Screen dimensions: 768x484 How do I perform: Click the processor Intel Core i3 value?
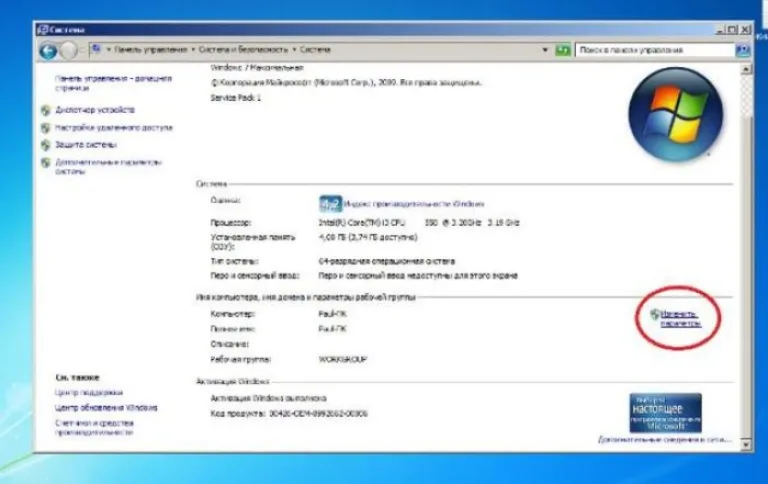419,222
